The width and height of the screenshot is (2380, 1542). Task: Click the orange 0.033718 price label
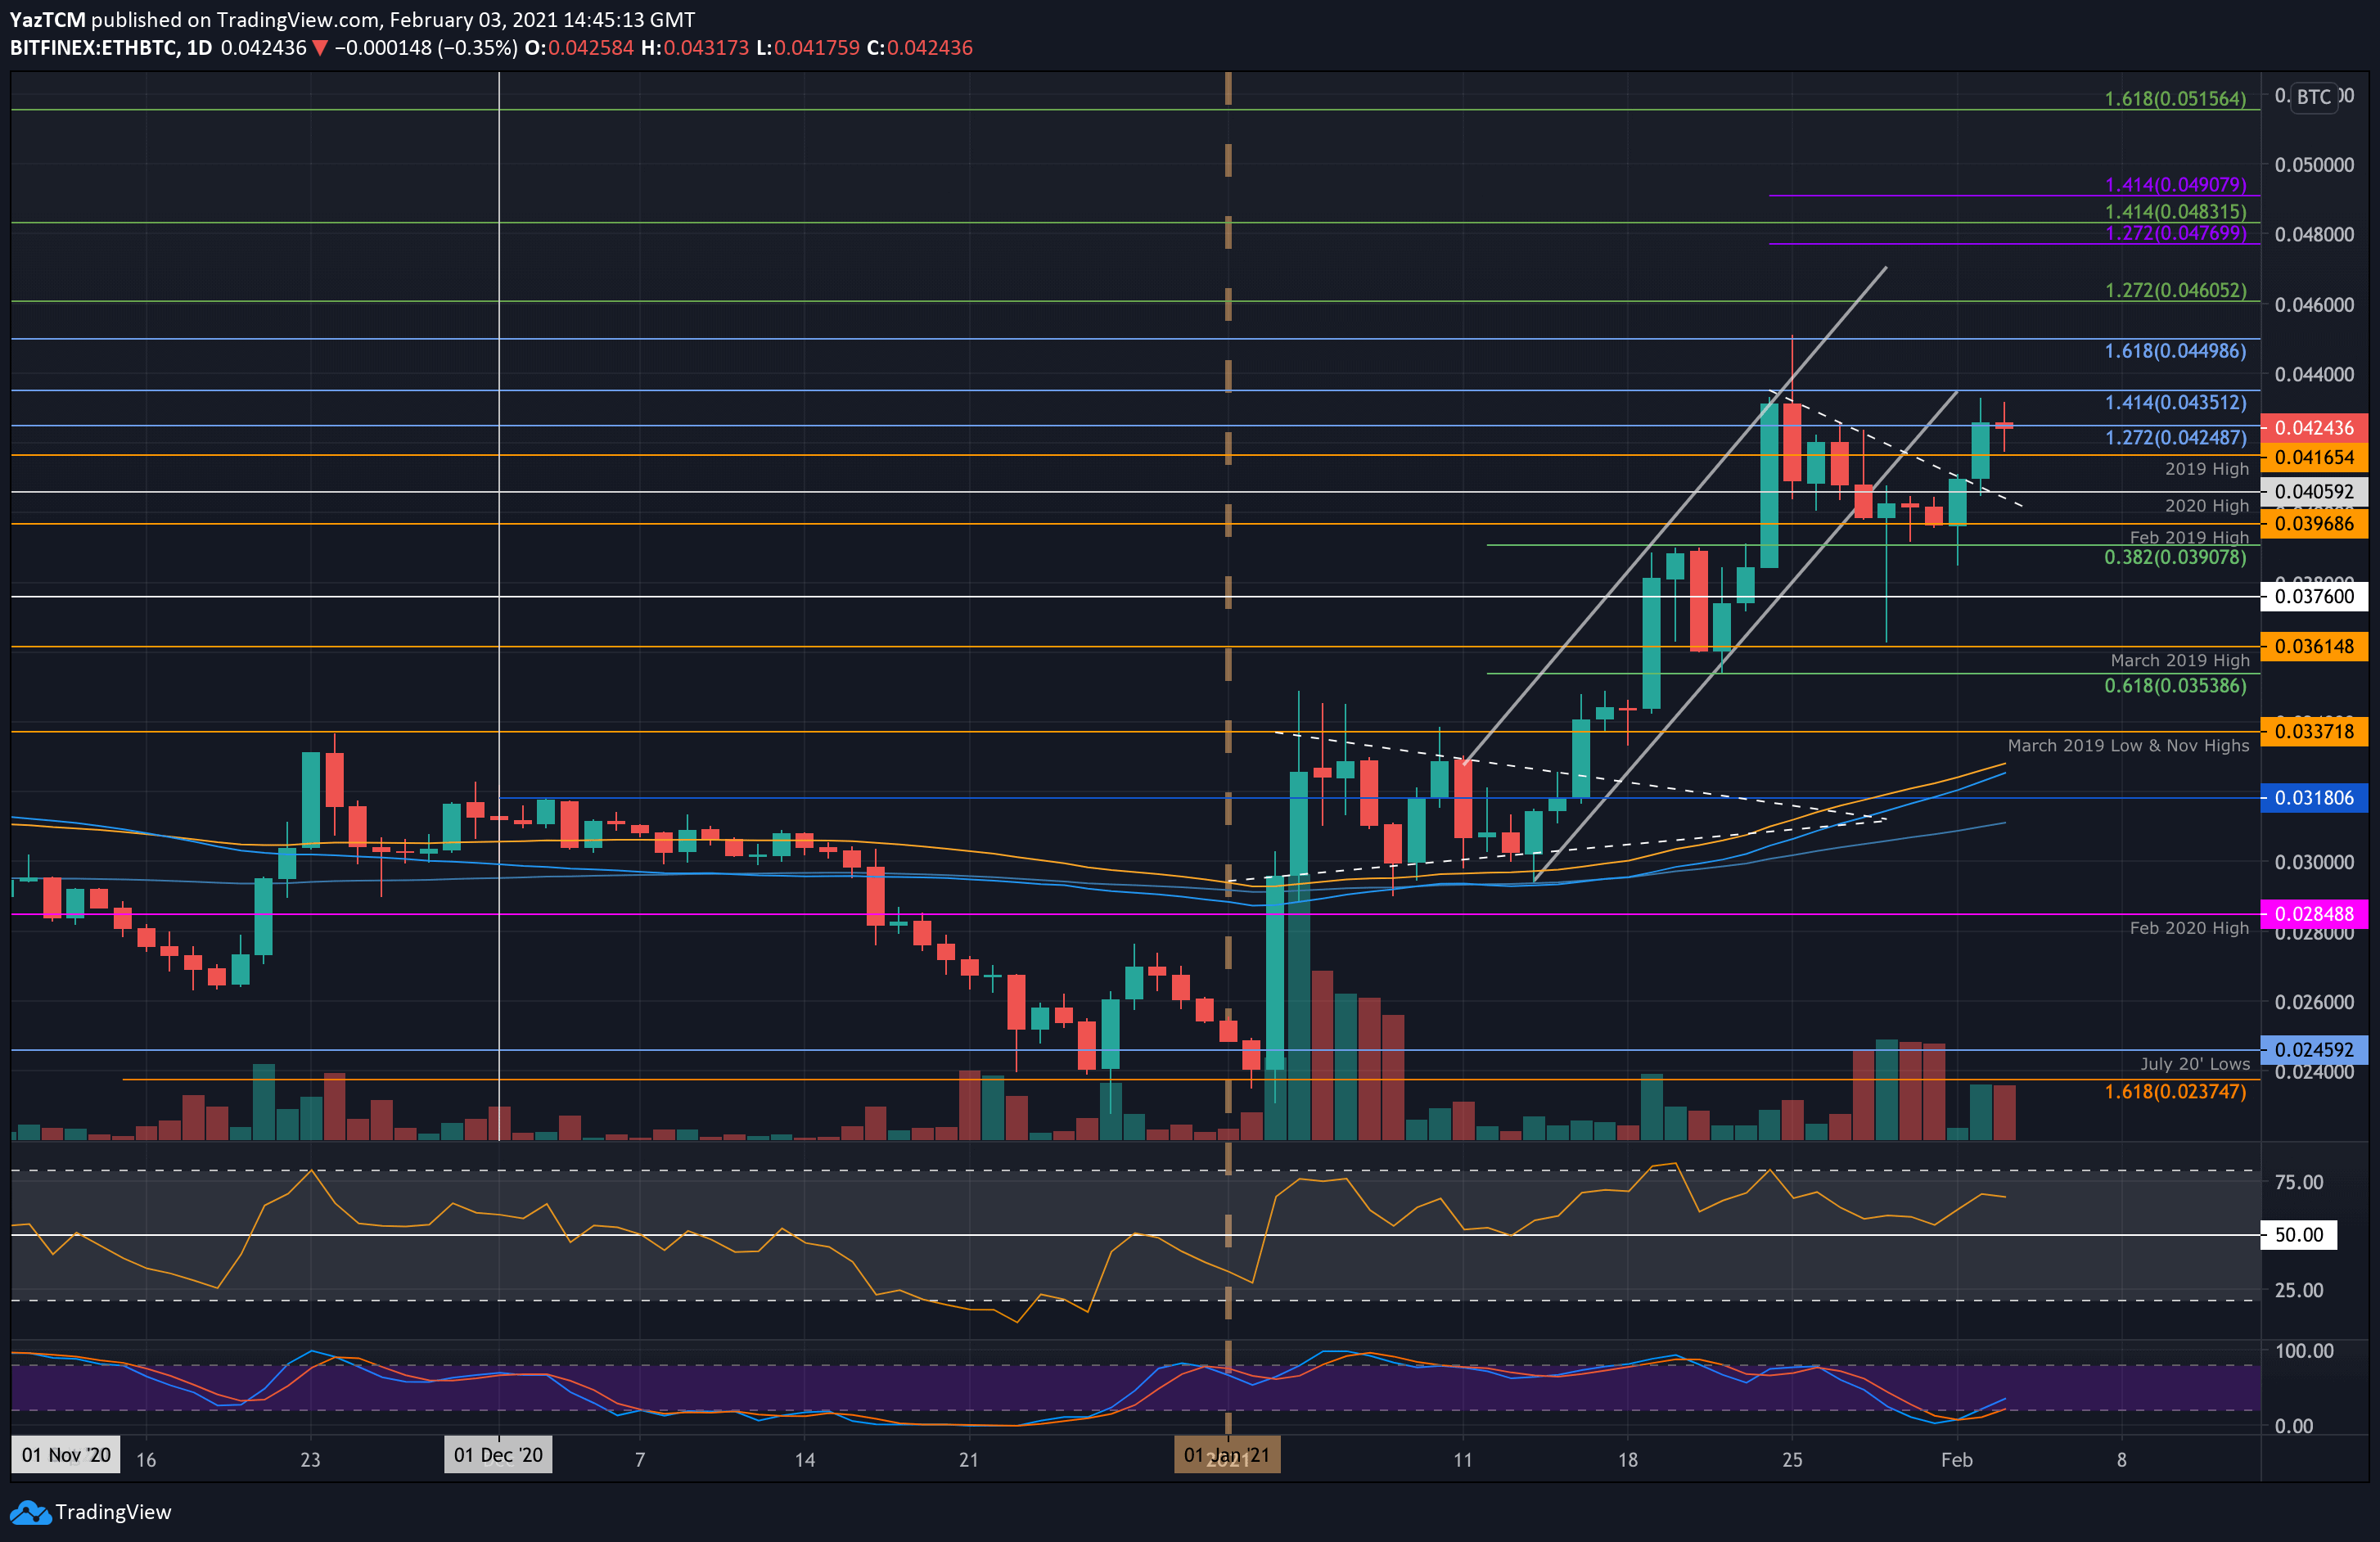pyautogui.click(x=2314, y=731)
